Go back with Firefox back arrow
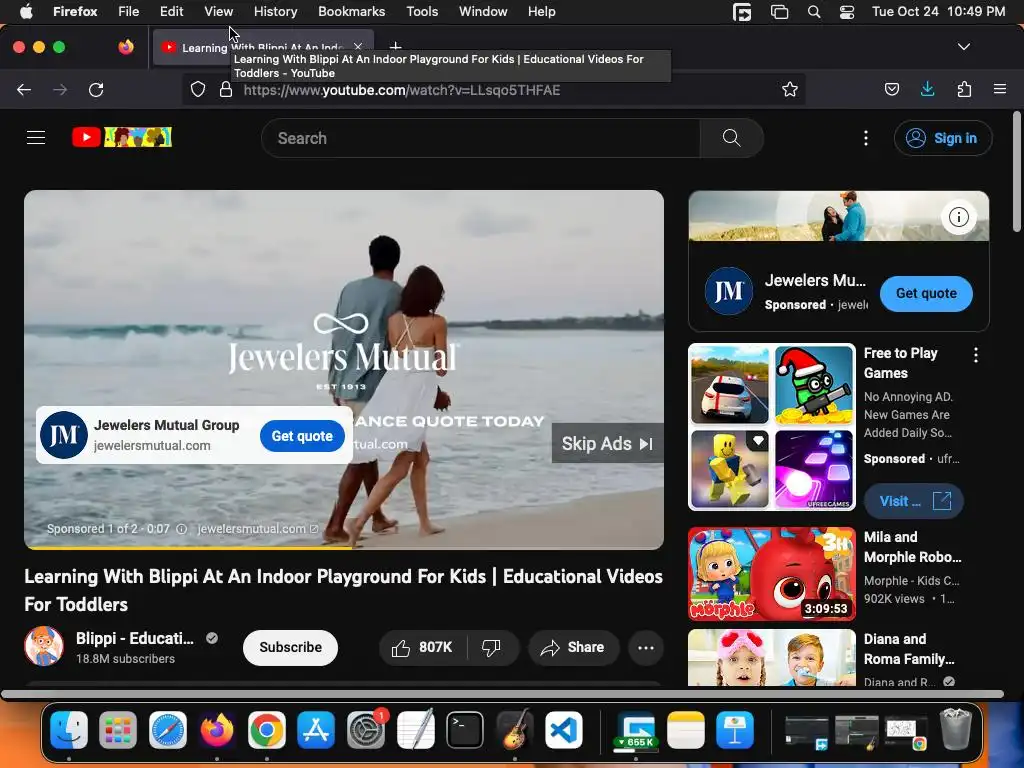The image size is (1024, 768). click(24, 89)
